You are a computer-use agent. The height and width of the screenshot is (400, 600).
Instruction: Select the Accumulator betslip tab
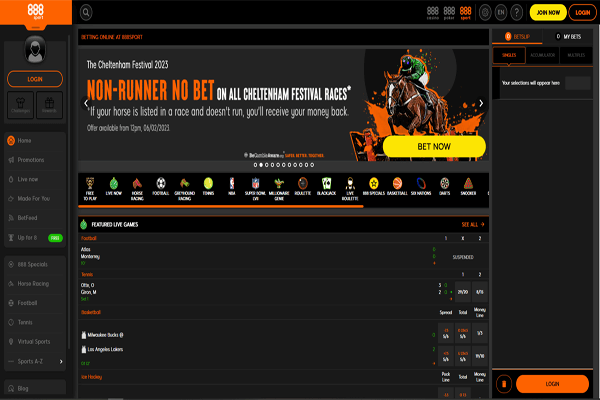pyautogui.click(x=543, y=55)
